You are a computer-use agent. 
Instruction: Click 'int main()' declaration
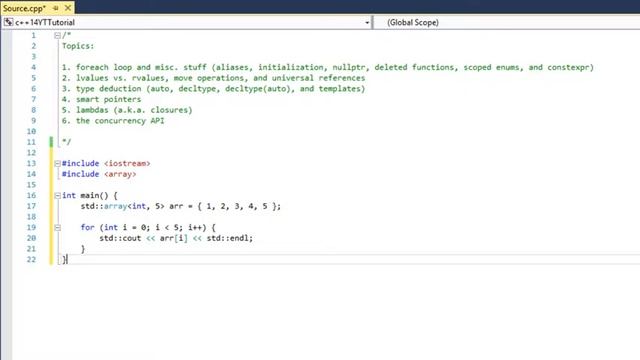(85, 196)
